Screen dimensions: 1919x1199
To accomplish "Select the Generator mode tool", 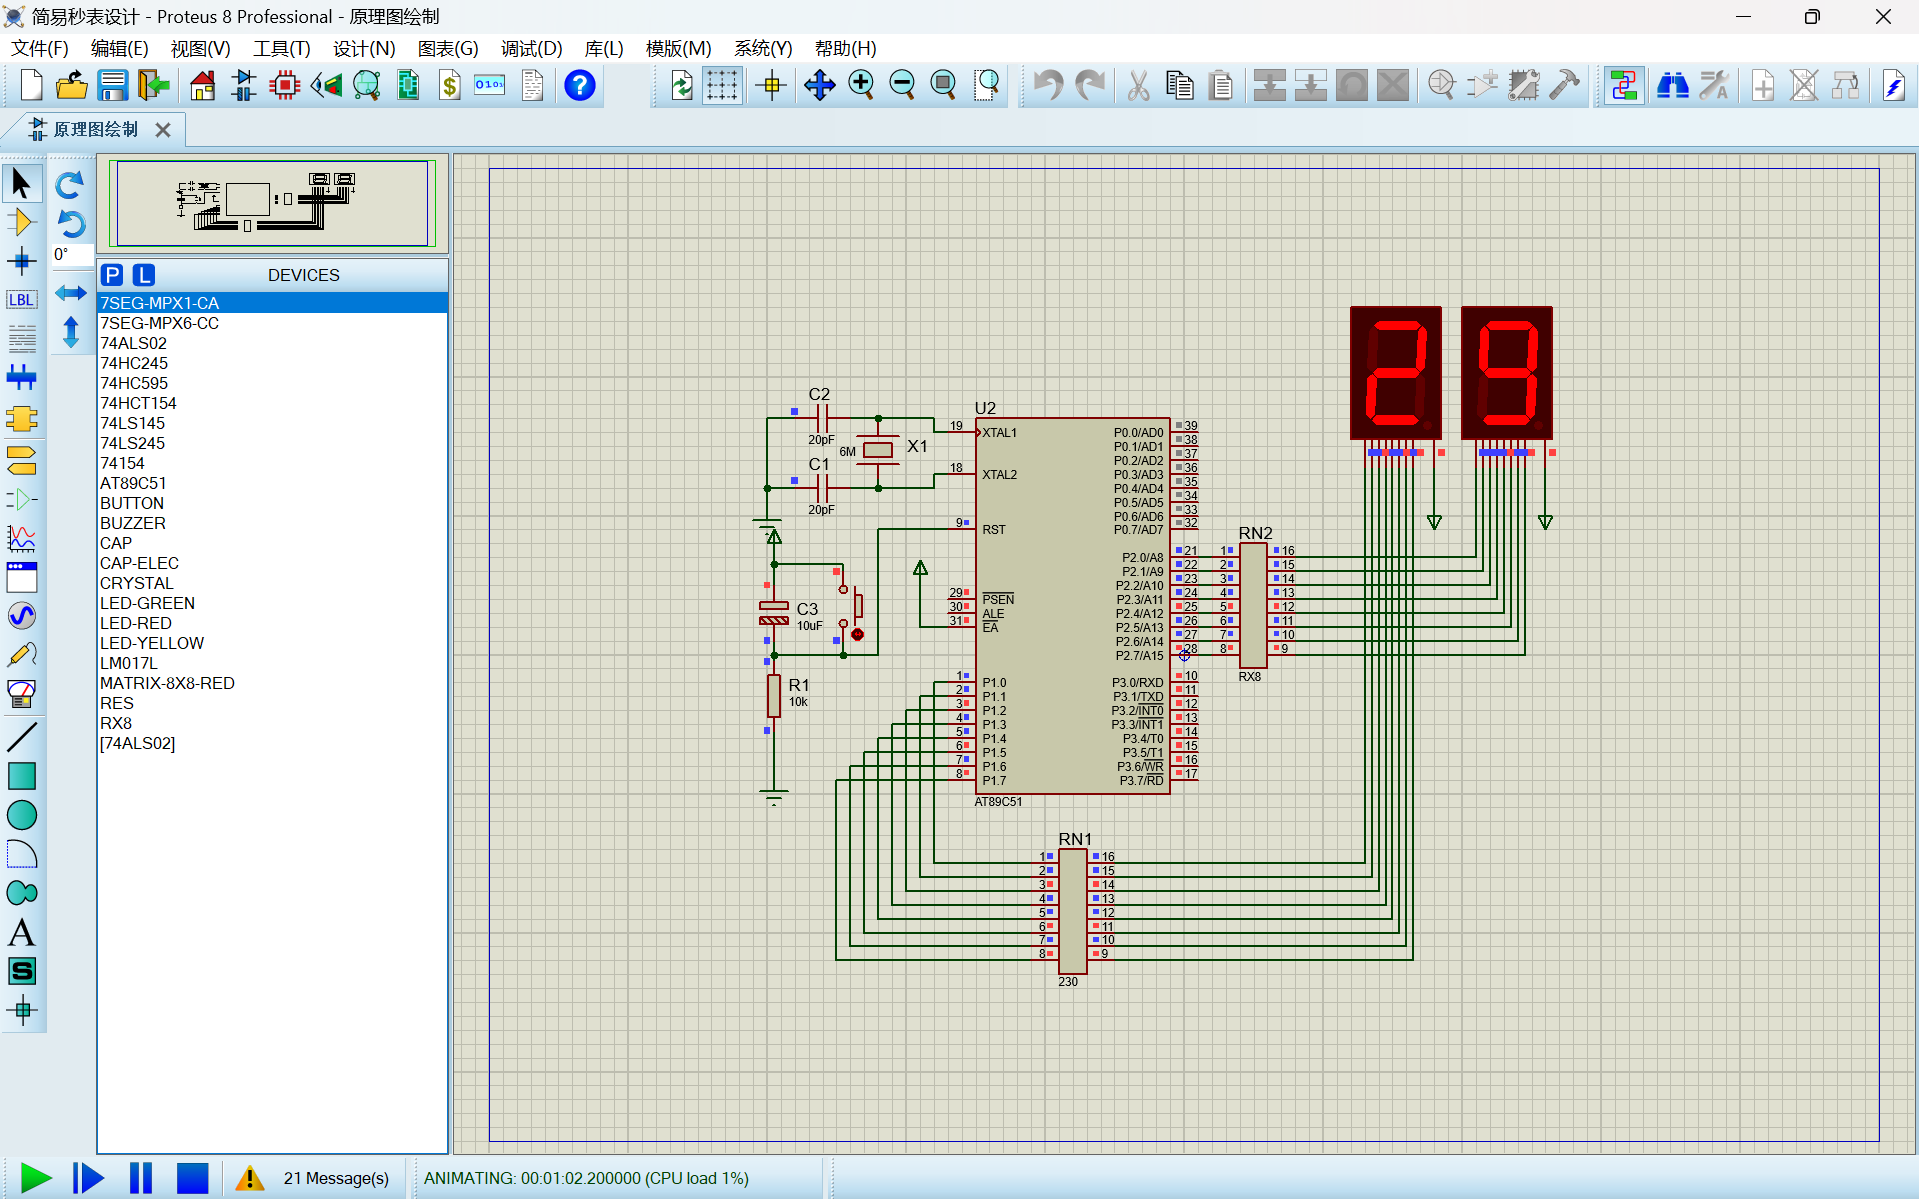I will [21, 615].
